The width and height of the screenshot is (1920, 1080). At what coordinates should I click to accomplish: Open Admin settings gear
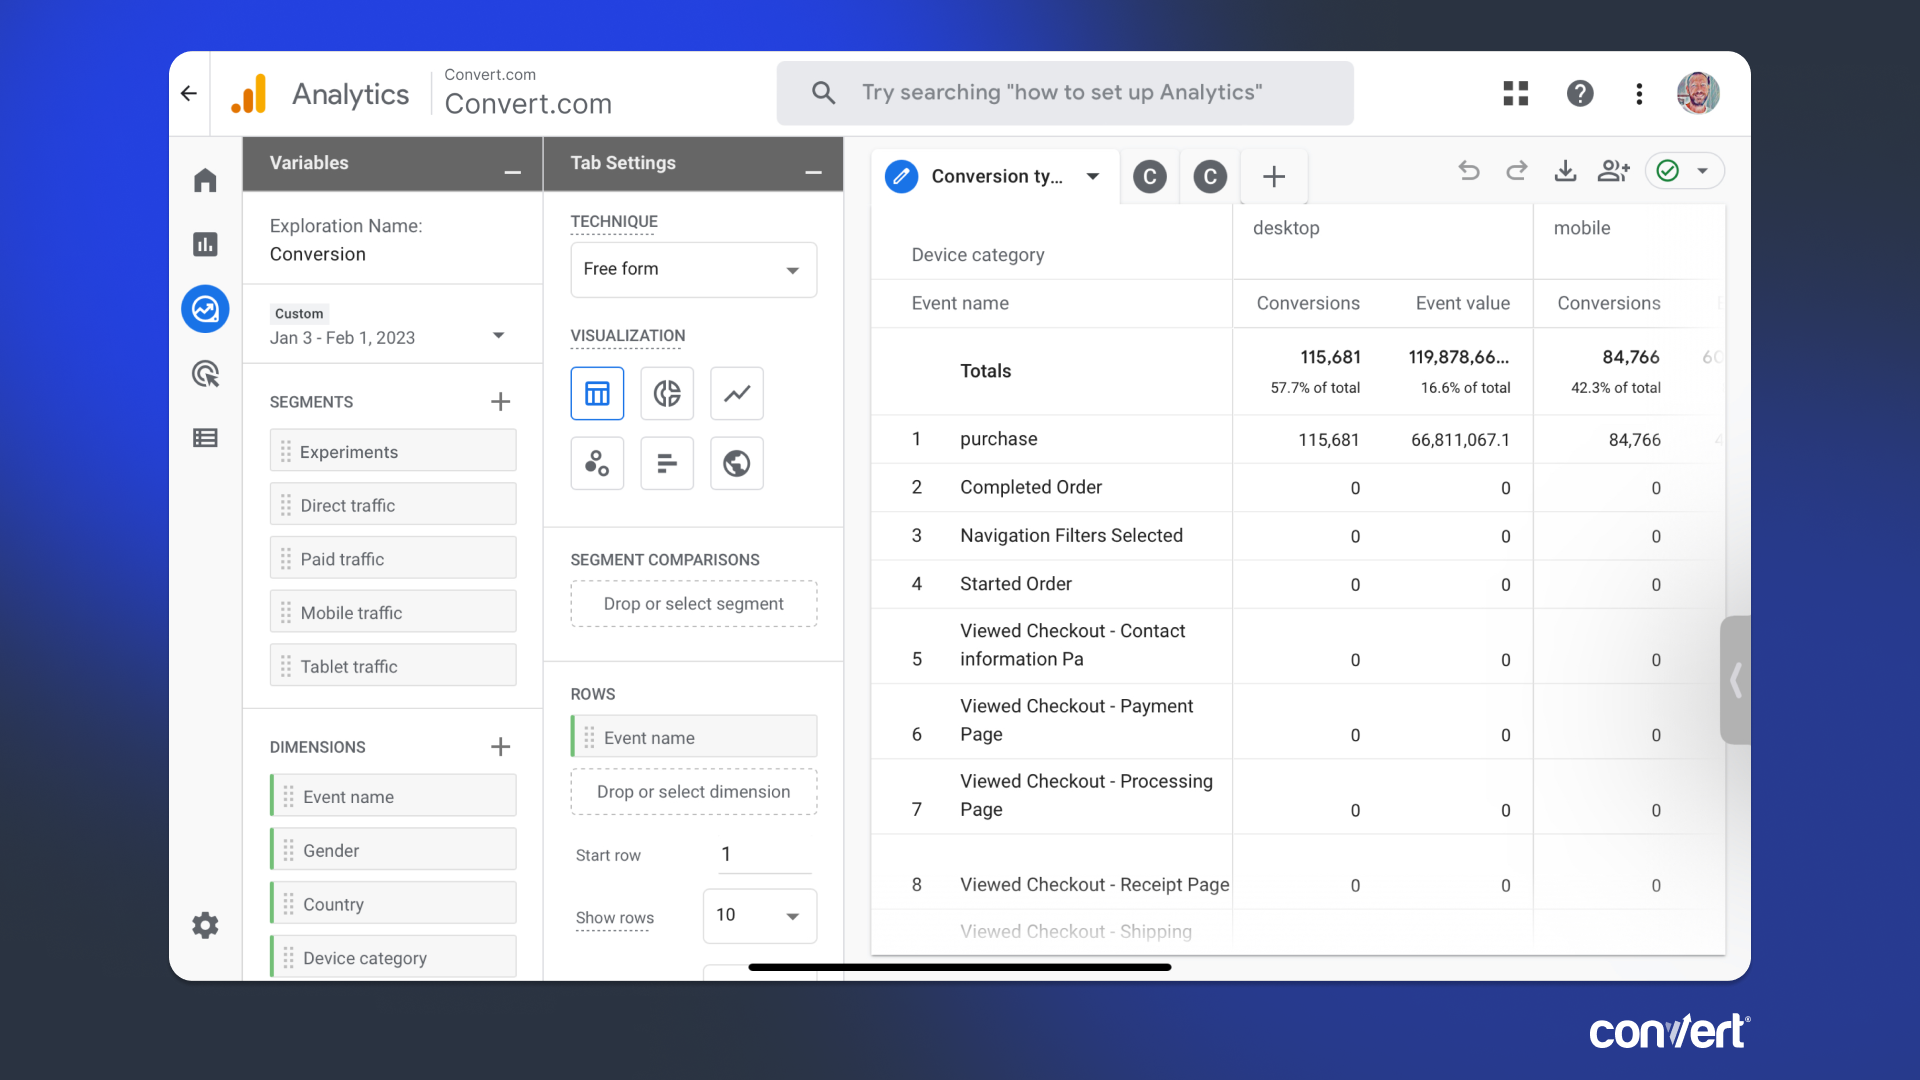pos(205,925)
